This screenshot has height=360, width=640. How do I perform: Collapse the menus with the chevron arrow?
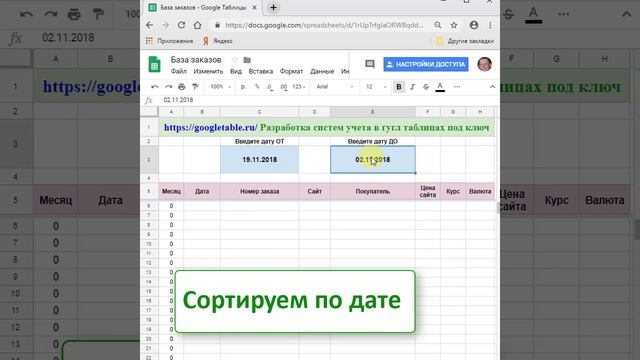(x=492, y=87)
